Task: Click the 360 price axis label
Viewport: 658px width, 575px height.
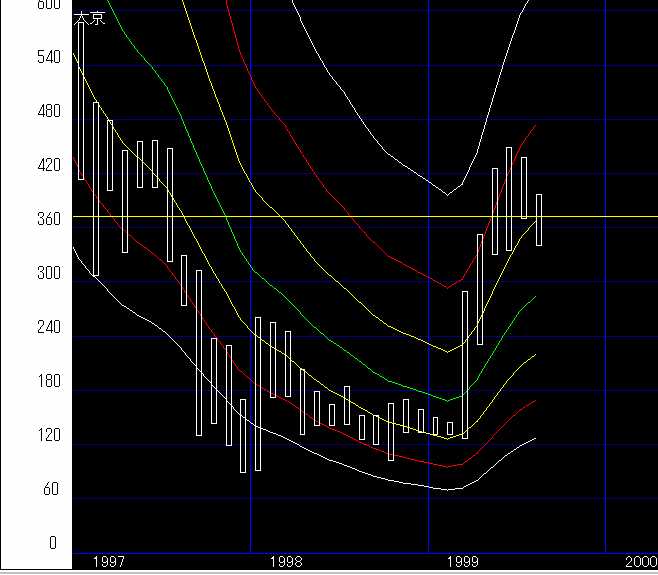Action: click(x=48, y=219)
